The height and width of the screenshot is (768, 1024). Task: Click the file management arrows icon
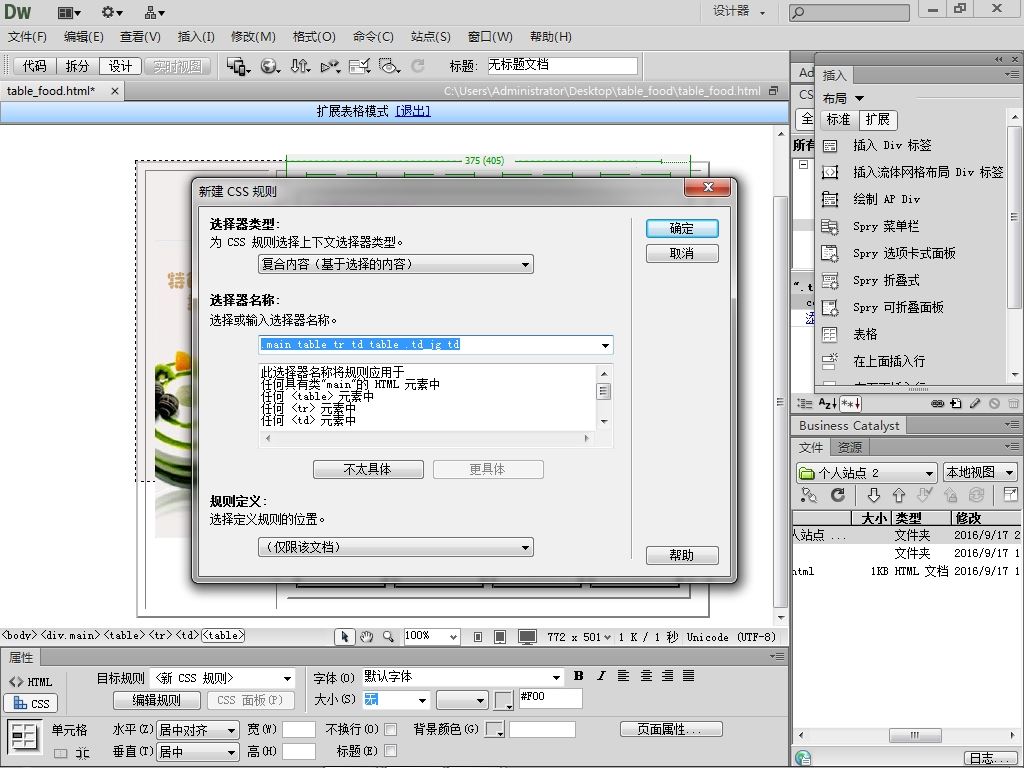300,66
